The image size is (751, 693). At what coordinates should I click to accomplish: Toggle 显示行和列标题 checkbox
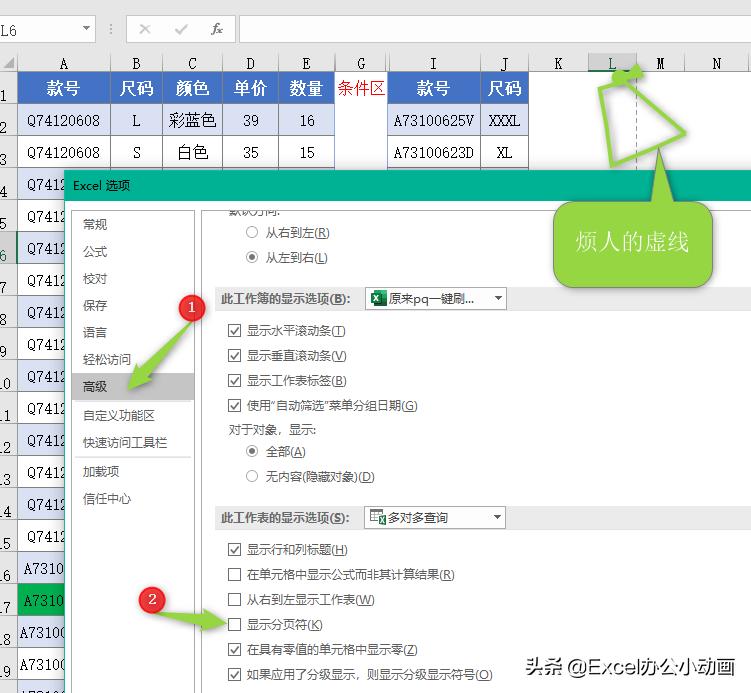[x=234, y=549]
